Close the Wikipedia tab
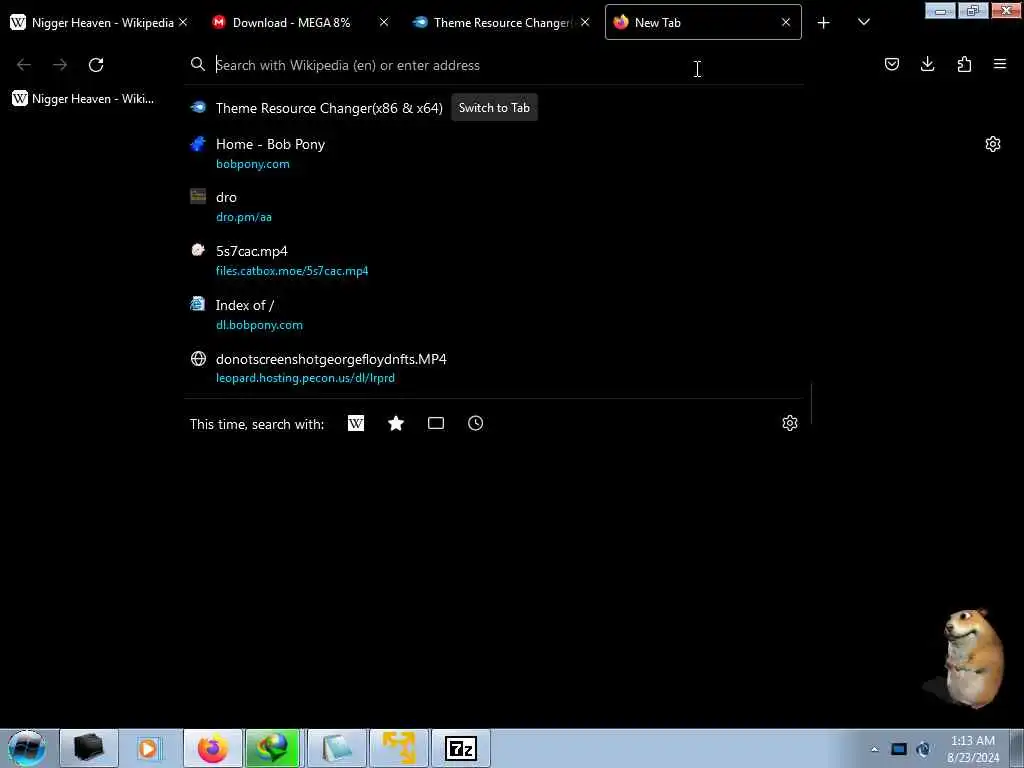This screenshot has width=1024, height=768. point(184,22)
